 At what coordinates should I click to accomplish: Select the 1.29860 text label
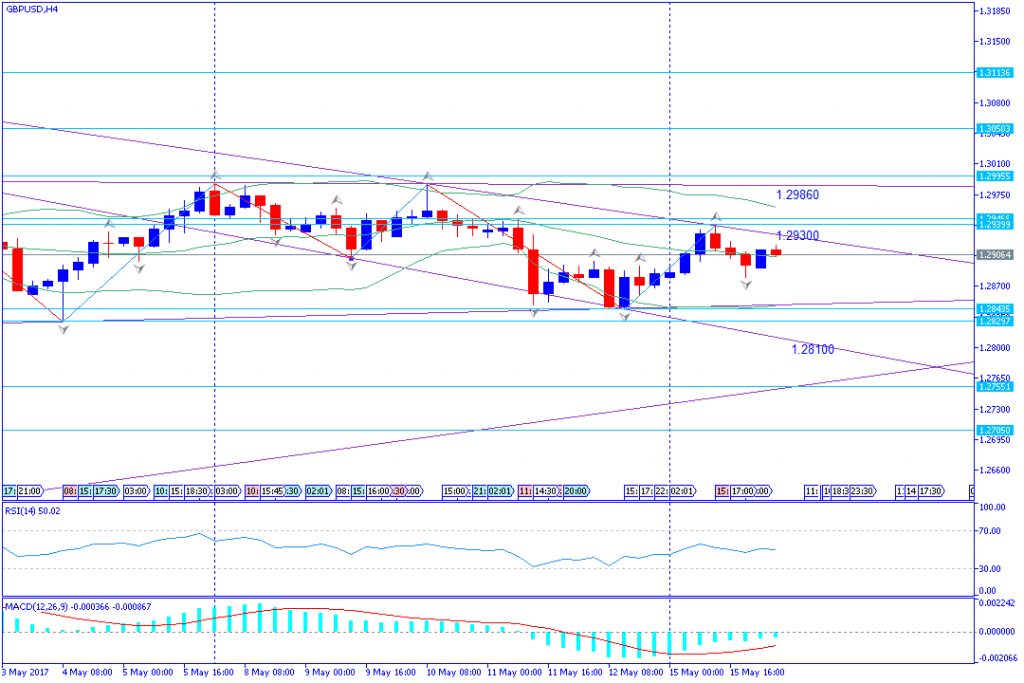click(x=798, y=195)
